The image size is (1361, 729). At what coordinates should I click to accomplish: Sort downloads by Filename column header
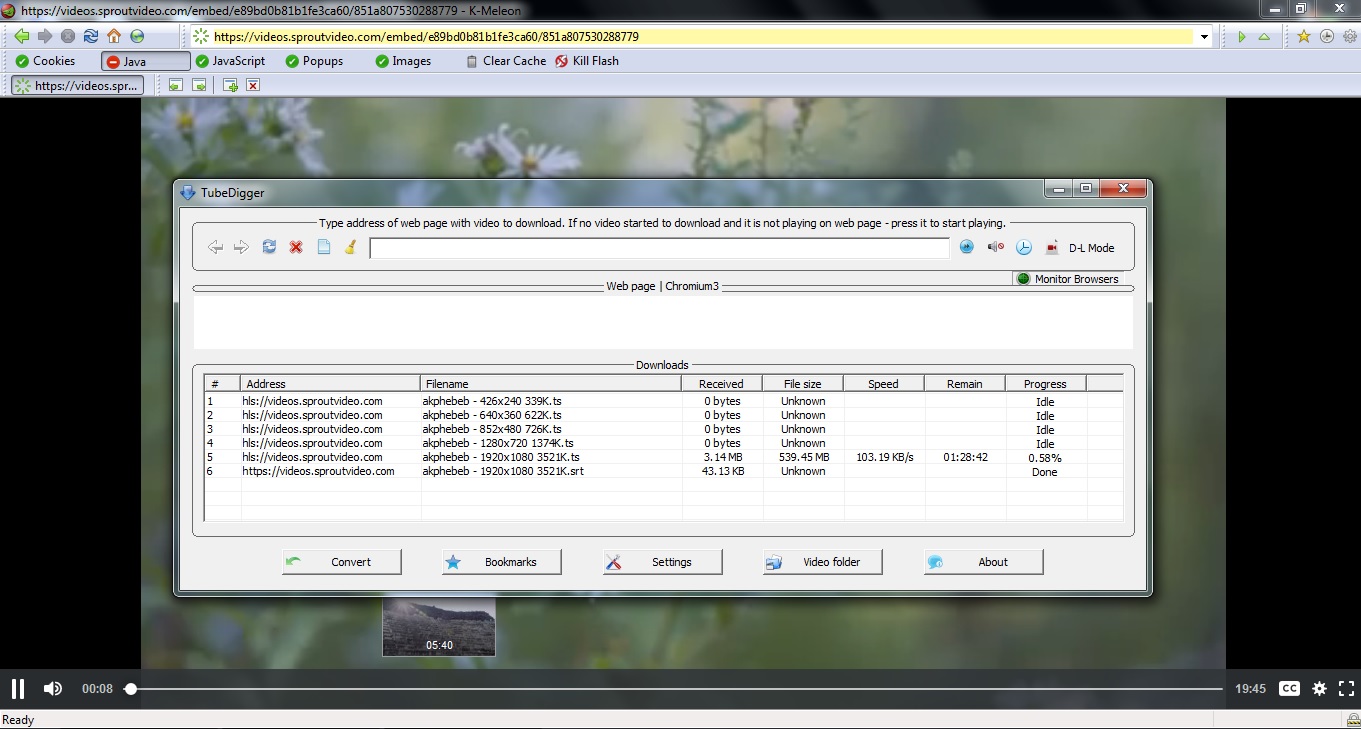click(x=551, y=384)
